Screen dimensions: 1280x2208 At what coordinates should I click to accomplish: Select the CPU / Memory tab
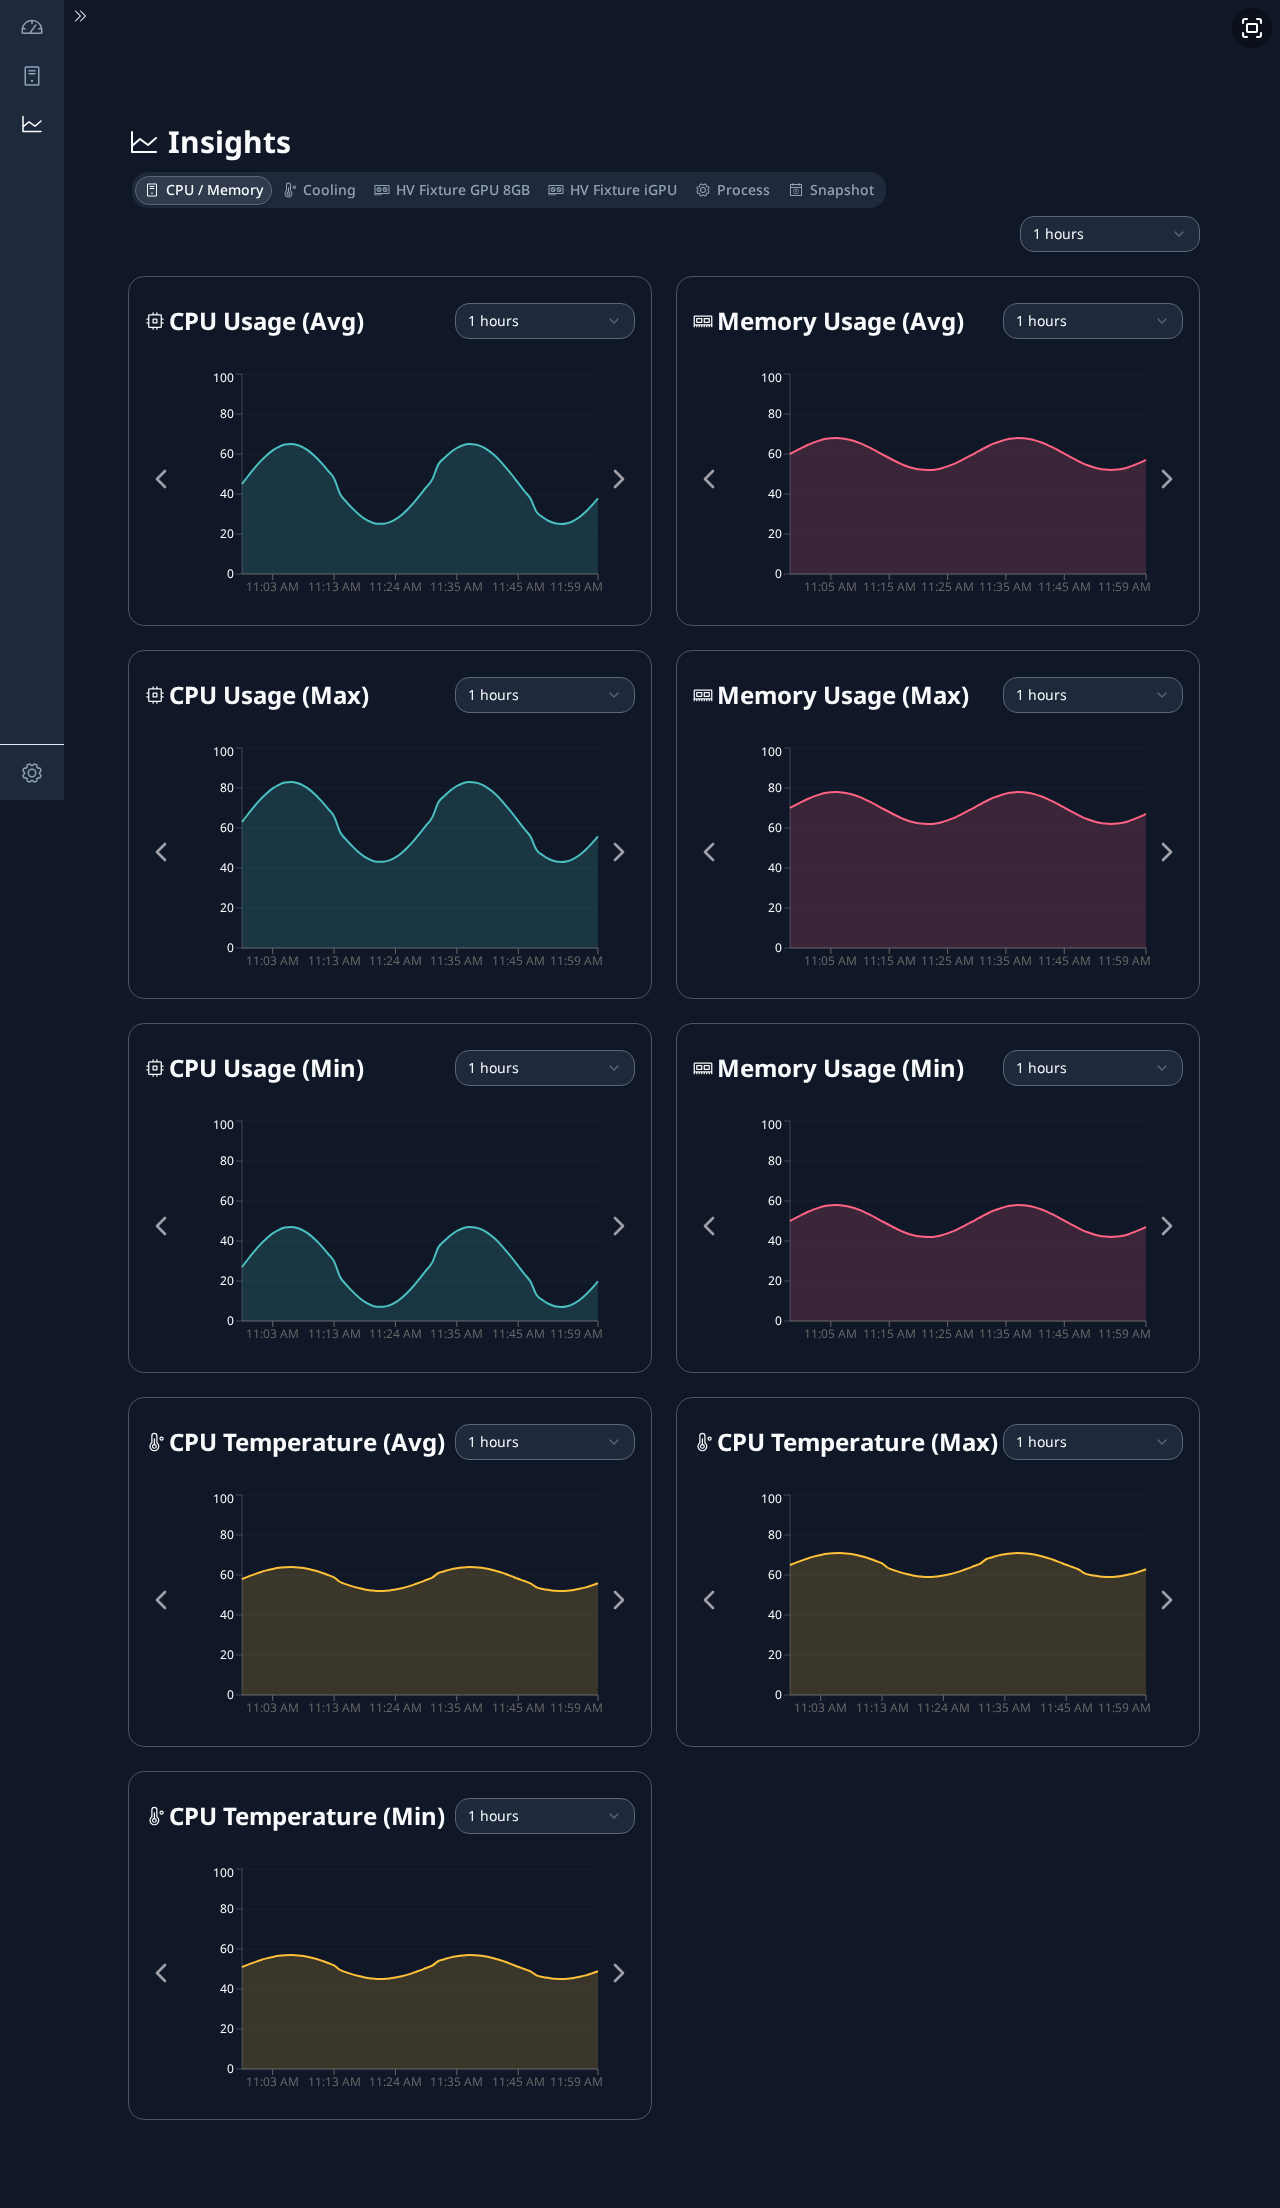[x=204, y=190]
